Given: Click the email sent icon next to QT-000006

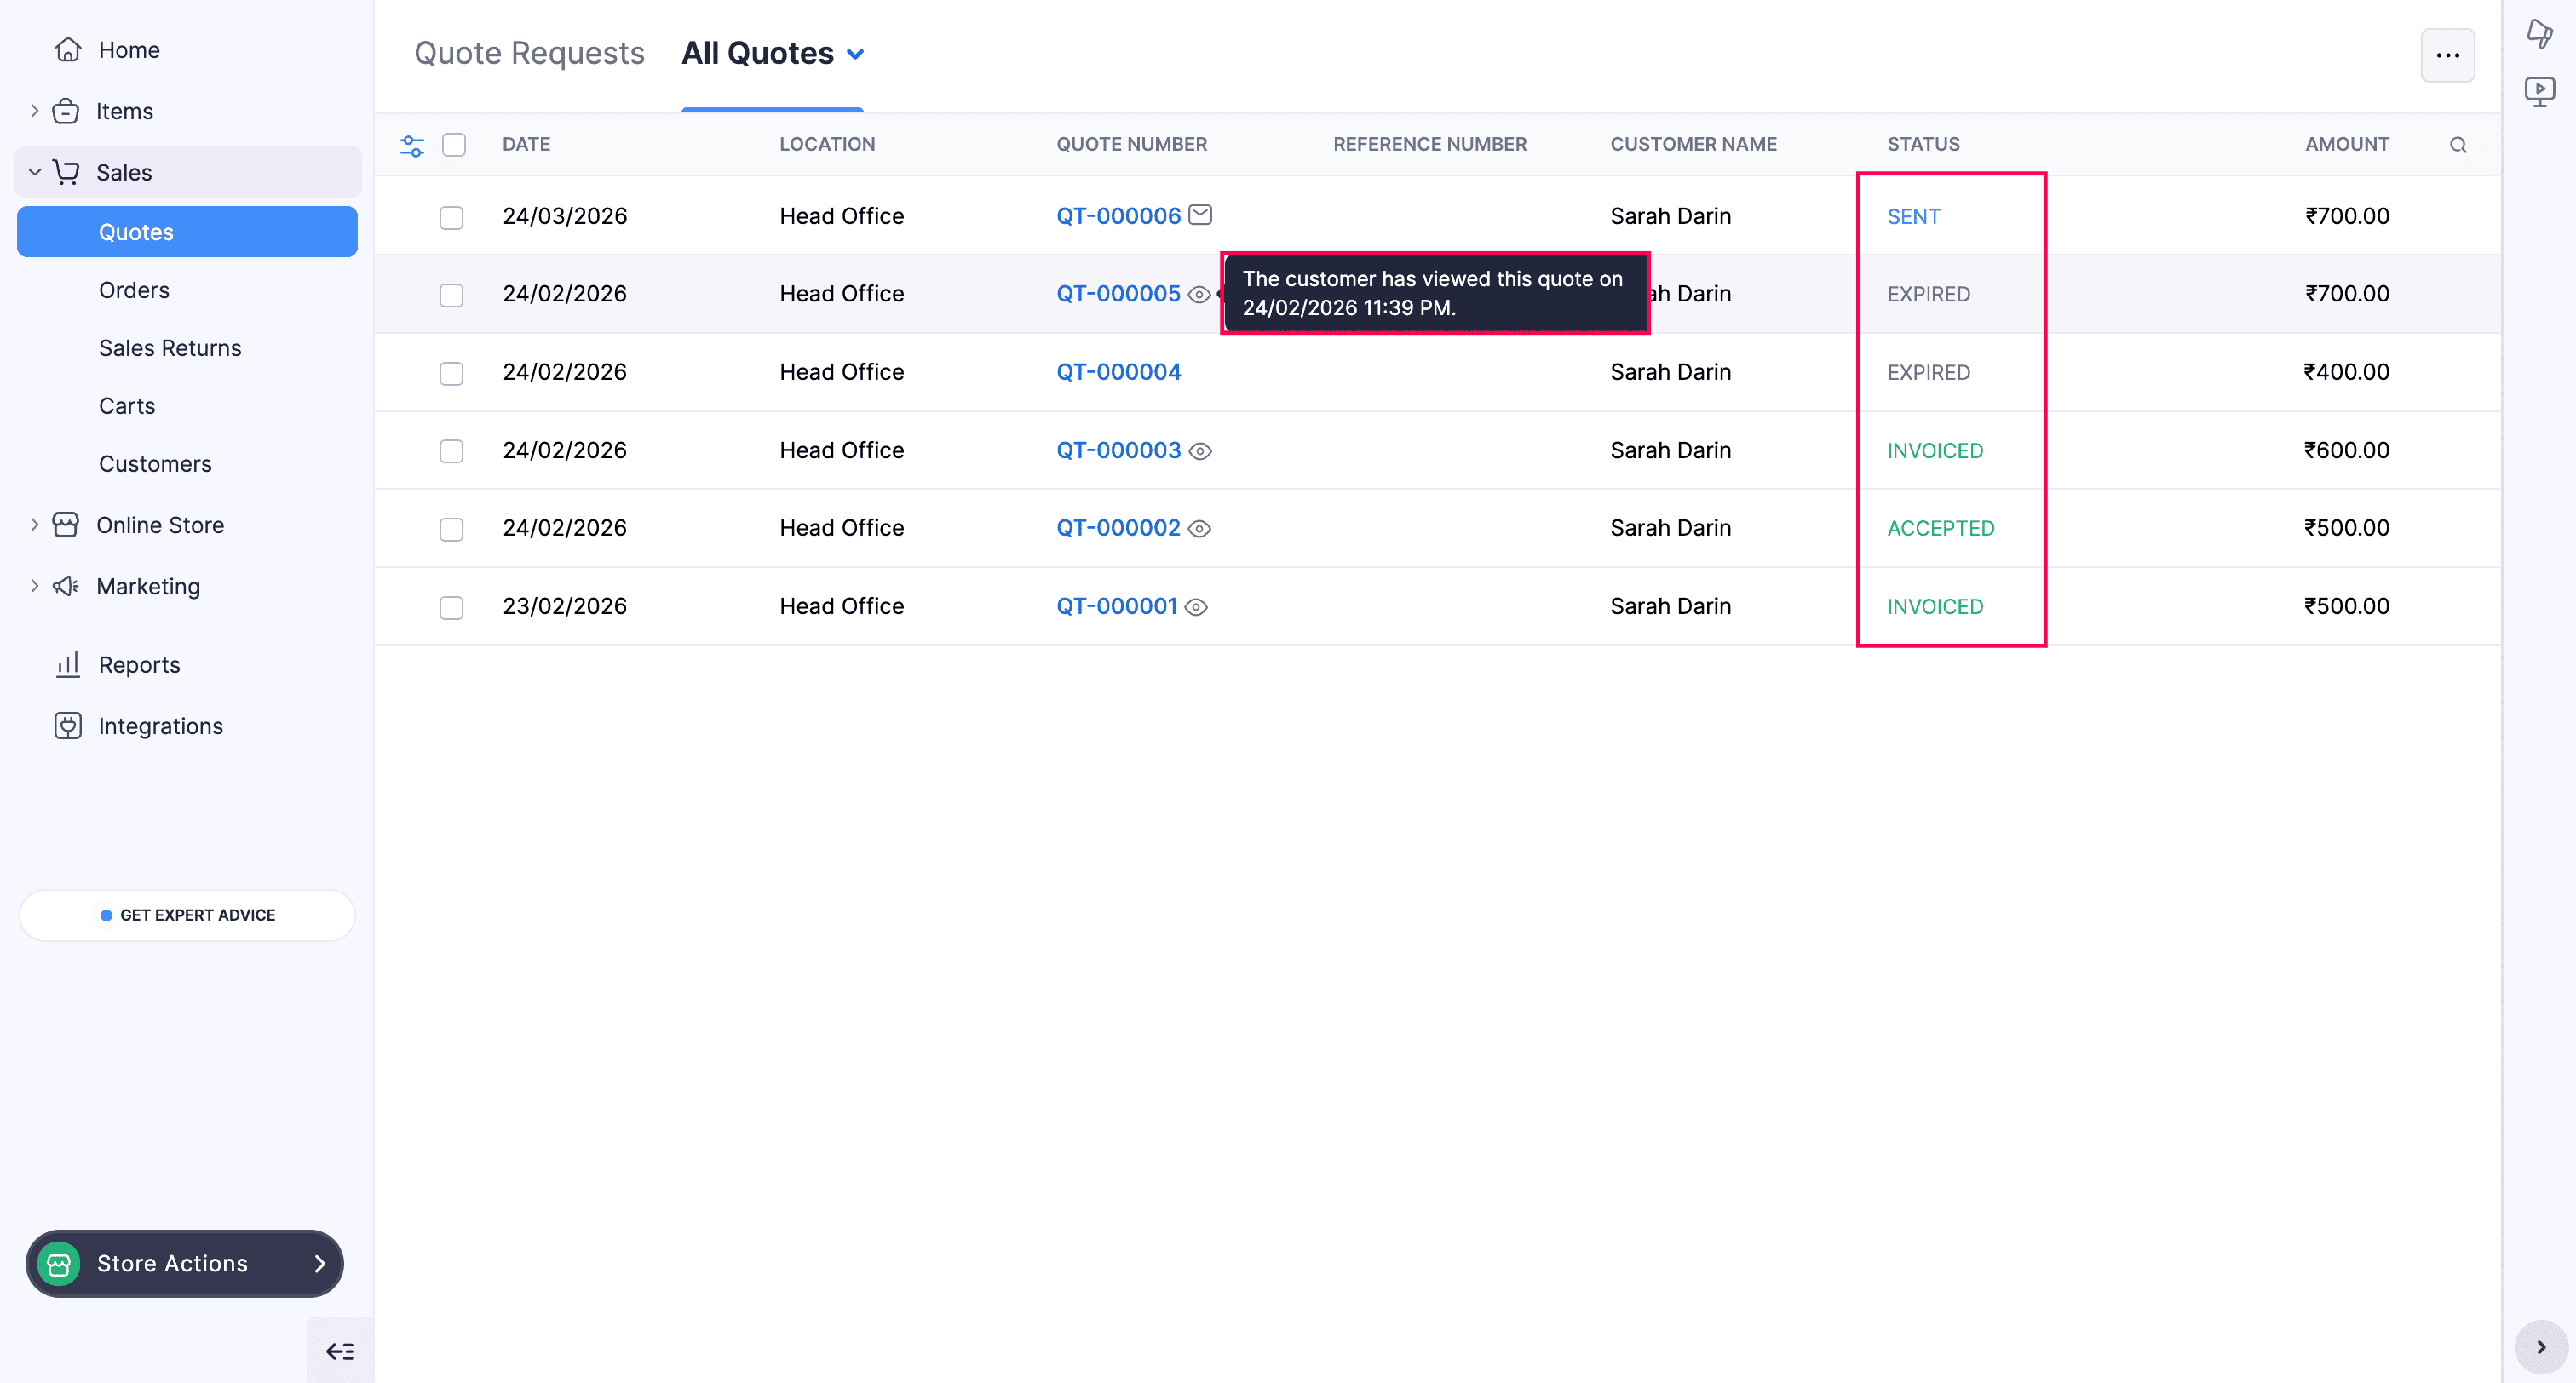Looking at the screenshot, I should pos(1201,214).
